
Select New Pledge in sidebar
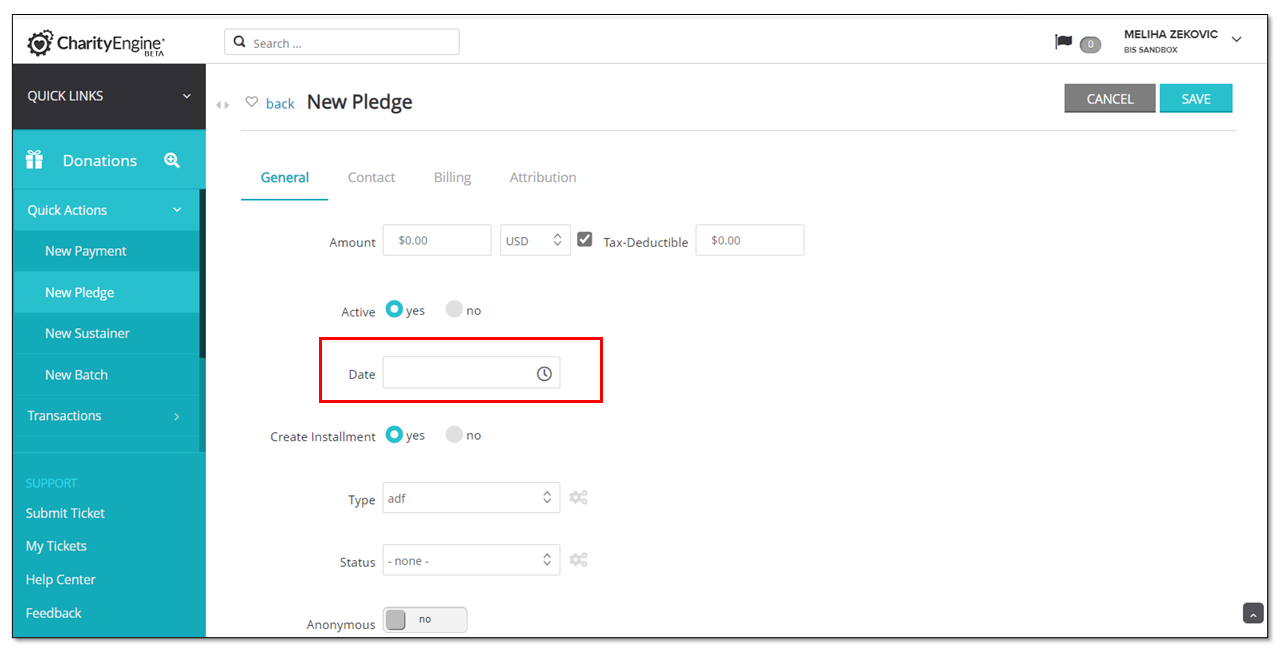coord(106,292)
